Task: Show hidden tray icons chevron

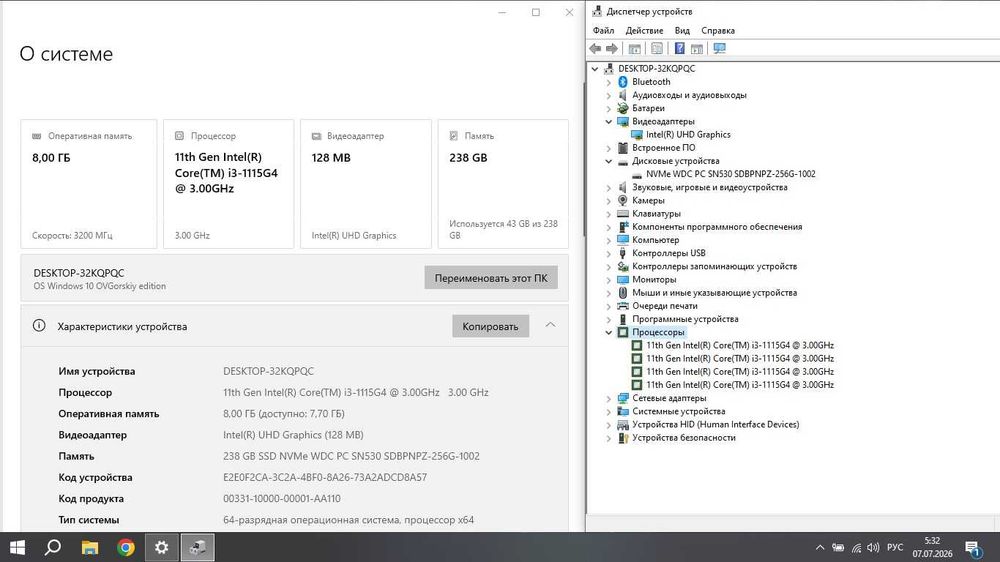Action: pyautogui.click(x=820, y=548)
